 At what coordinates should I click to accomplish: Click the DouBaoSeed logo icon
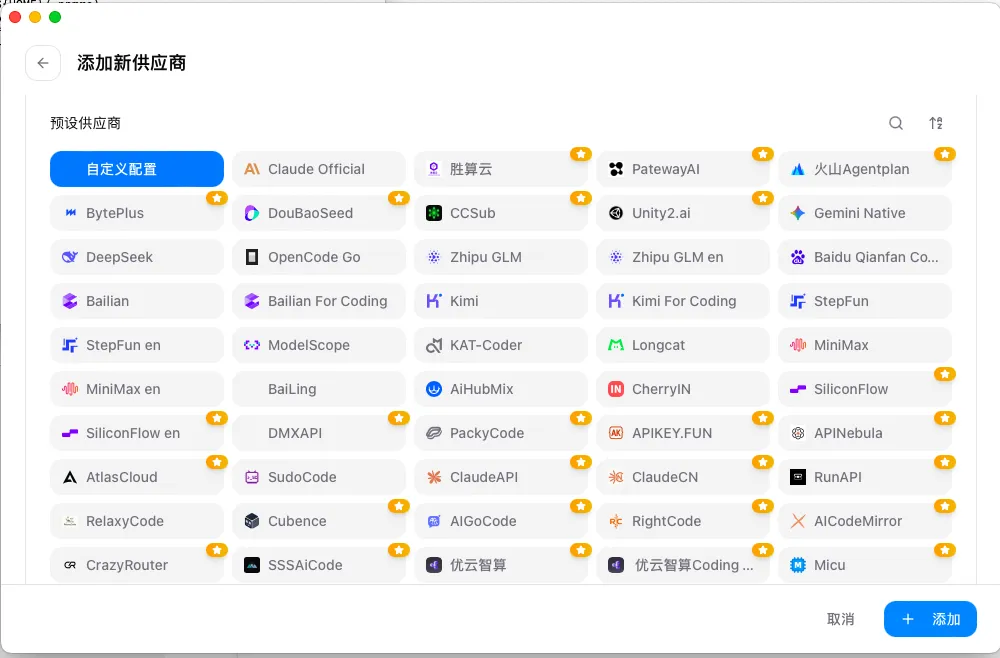tap(252, 213)
